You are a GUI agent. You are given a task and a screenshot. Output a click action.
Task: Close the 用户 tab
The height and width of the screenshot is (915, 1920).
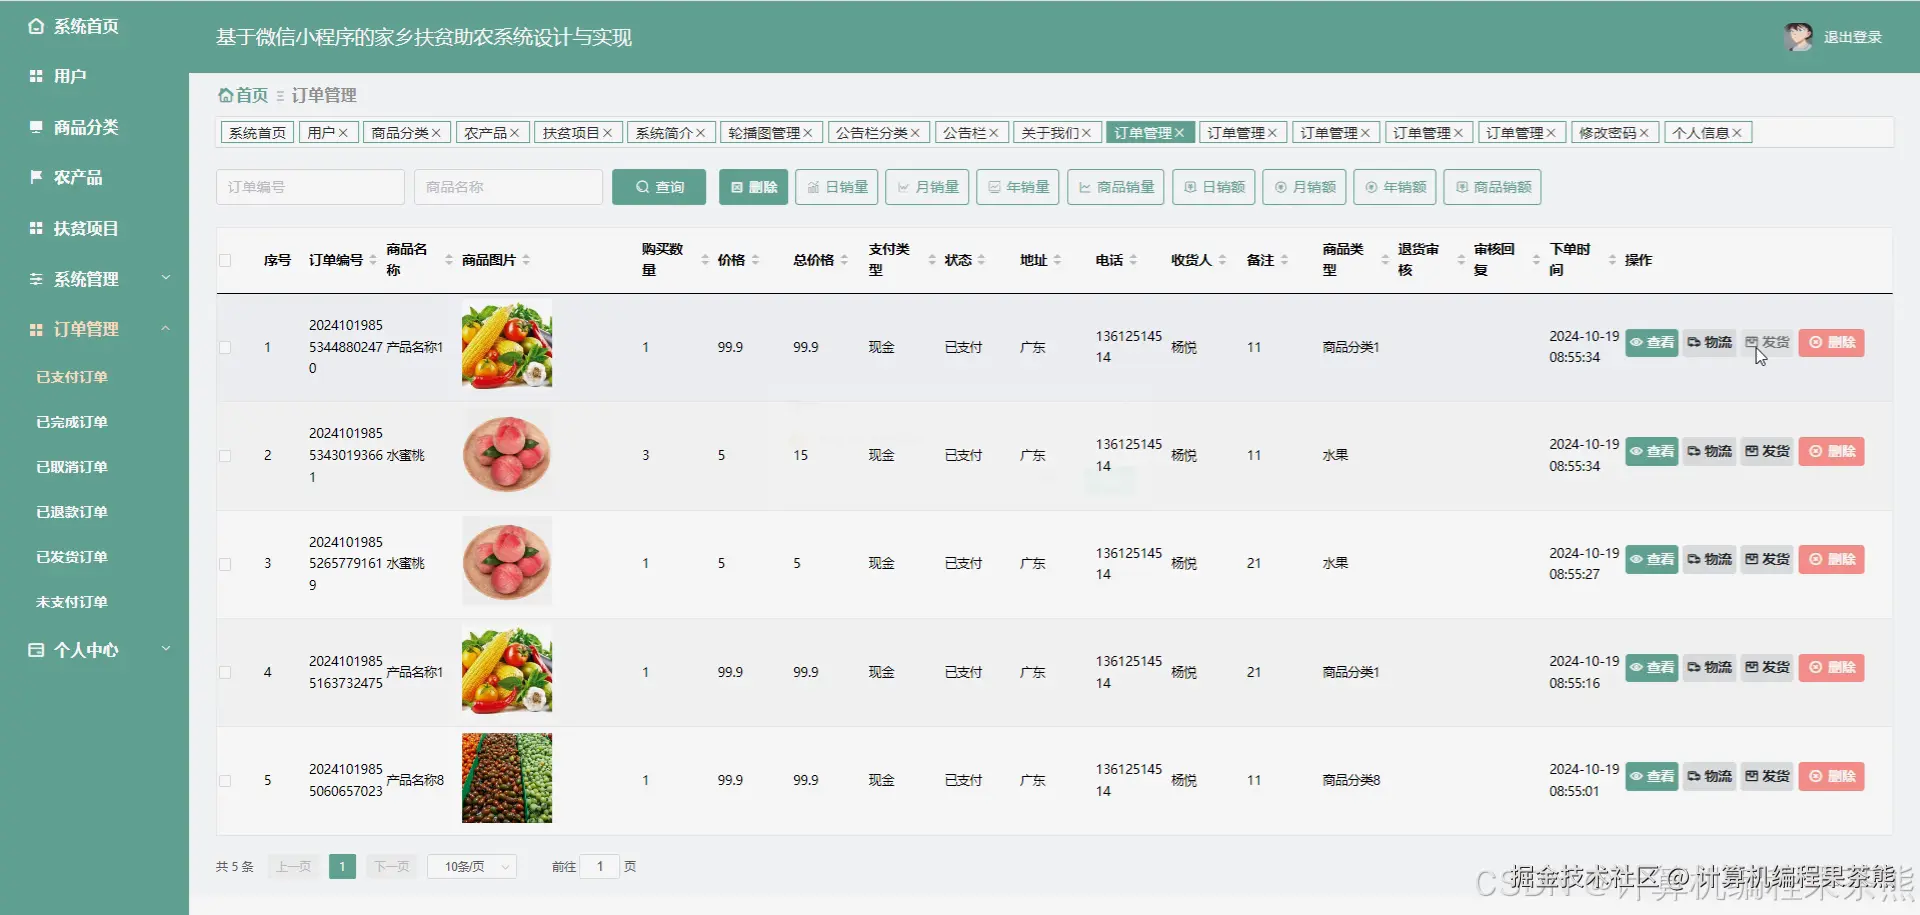click(343, 133)
